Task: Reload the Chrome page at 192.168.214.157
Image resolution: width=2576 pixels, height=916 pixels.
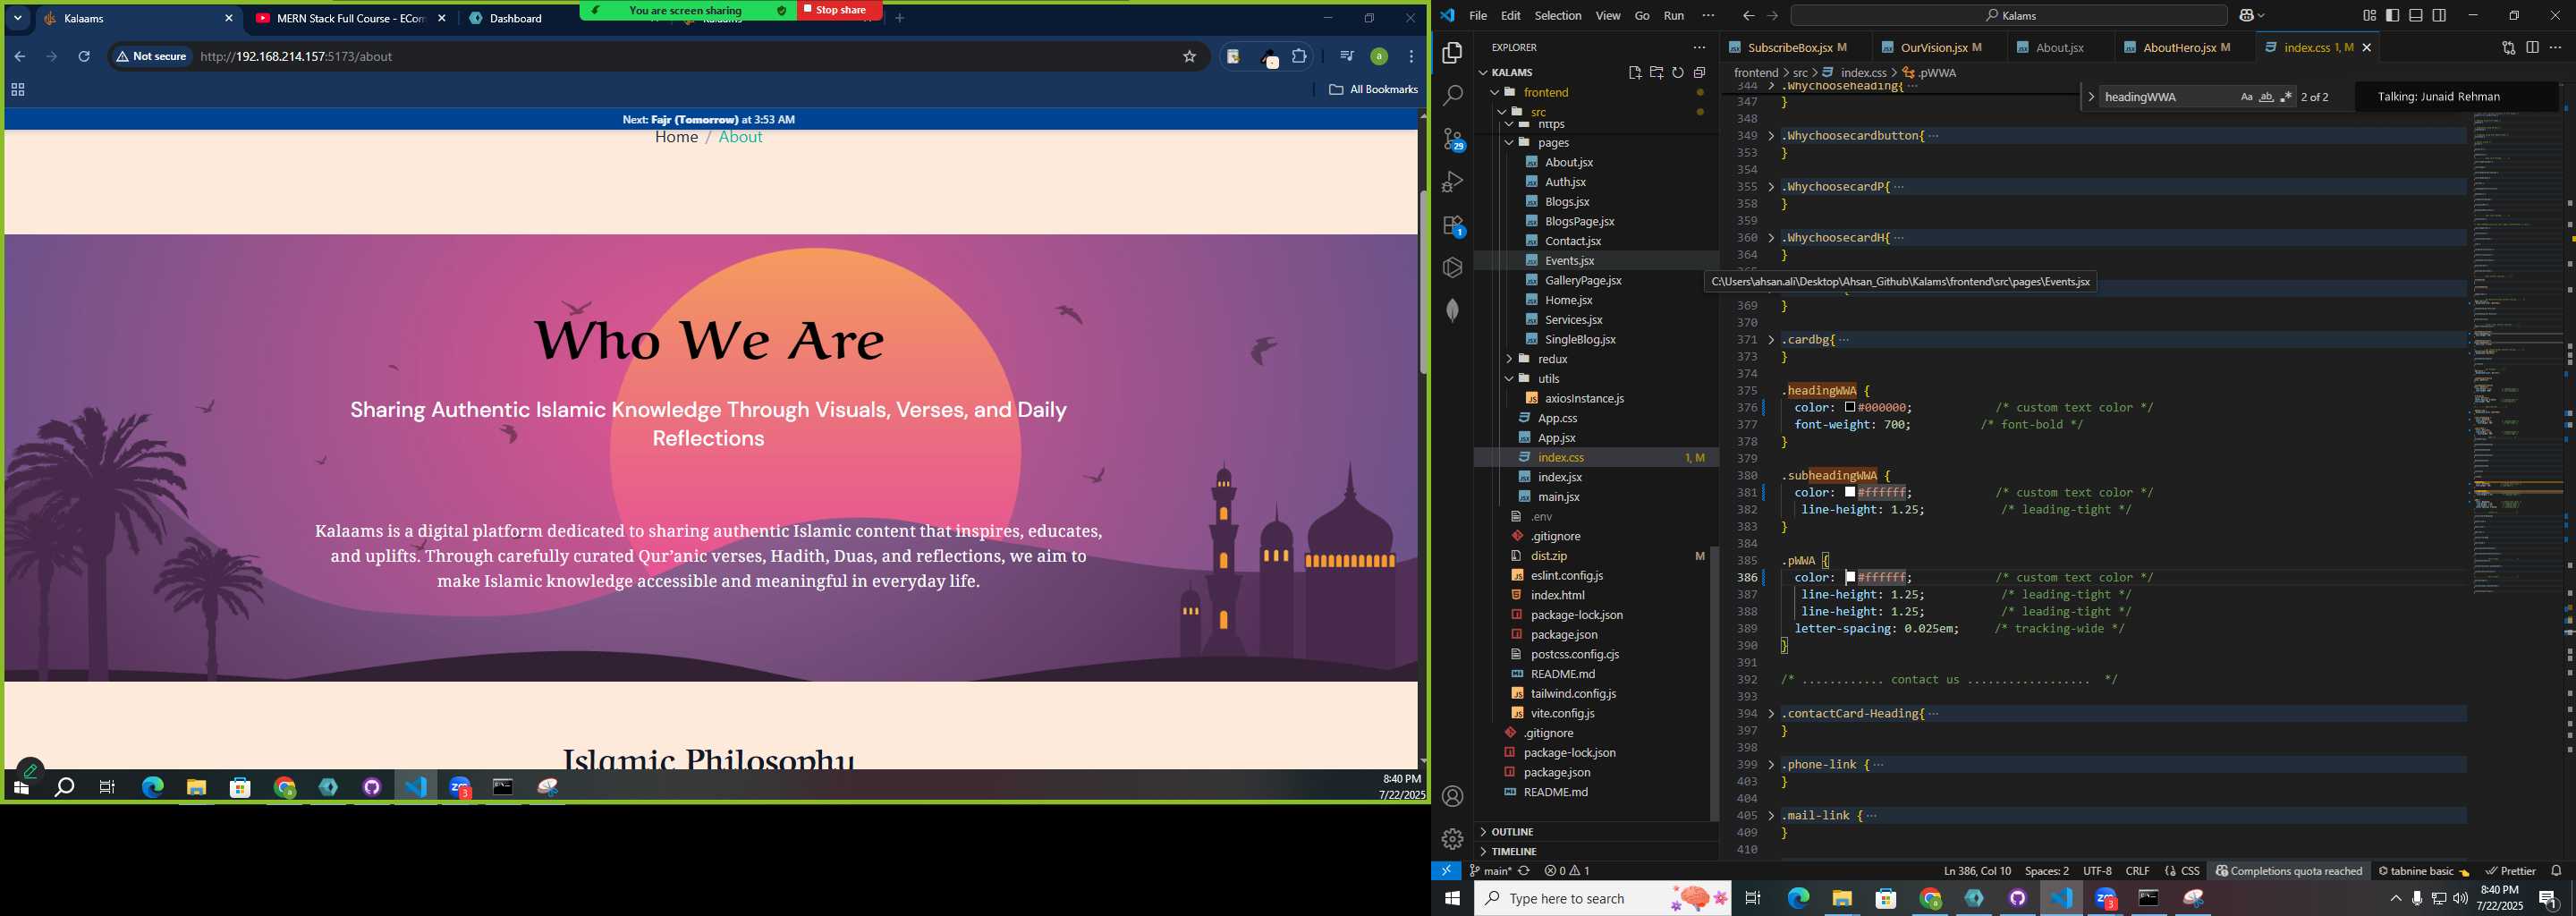Action: pos(84,56)
